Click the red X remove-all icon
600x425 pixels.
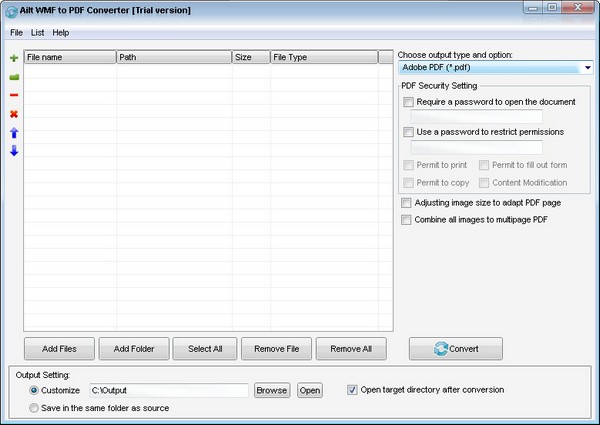[14, 114]
